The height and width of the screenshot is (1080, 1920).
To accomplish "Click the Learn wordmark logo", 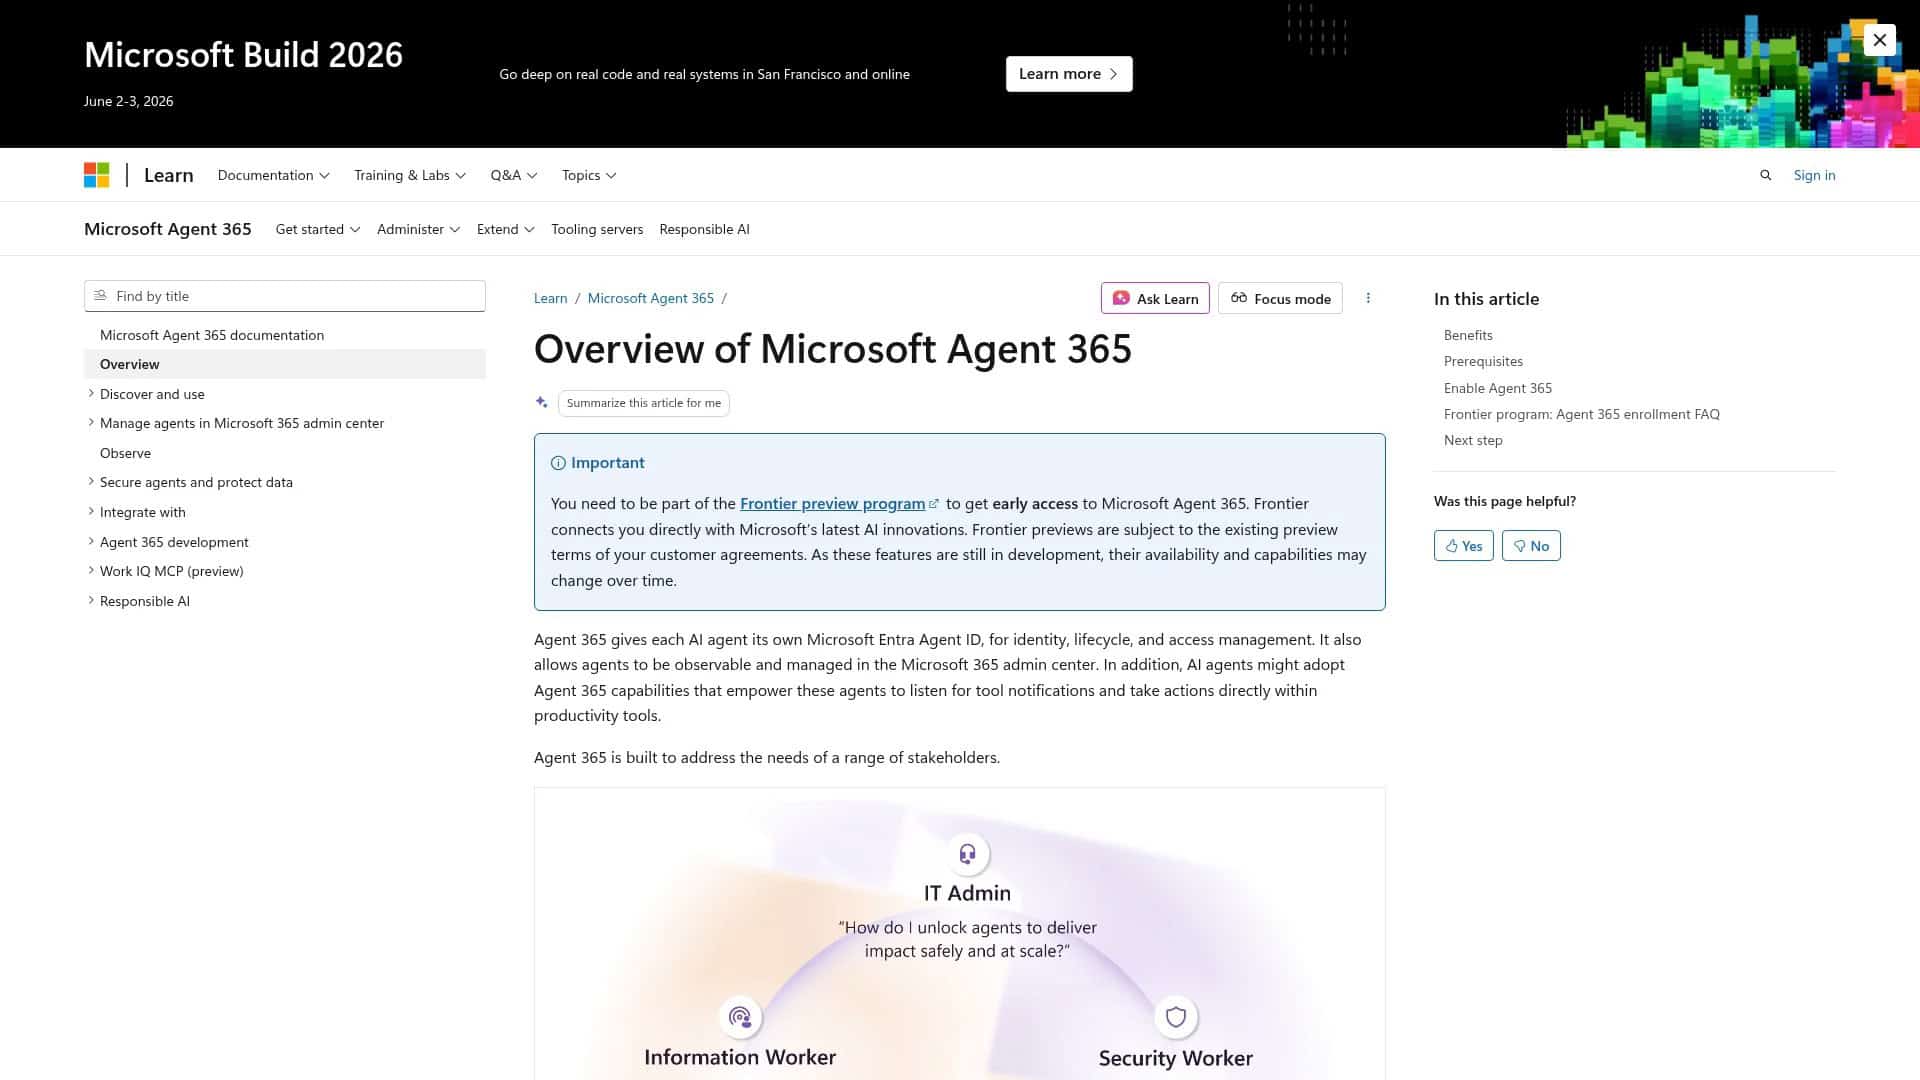I will [x=168, y=174].
